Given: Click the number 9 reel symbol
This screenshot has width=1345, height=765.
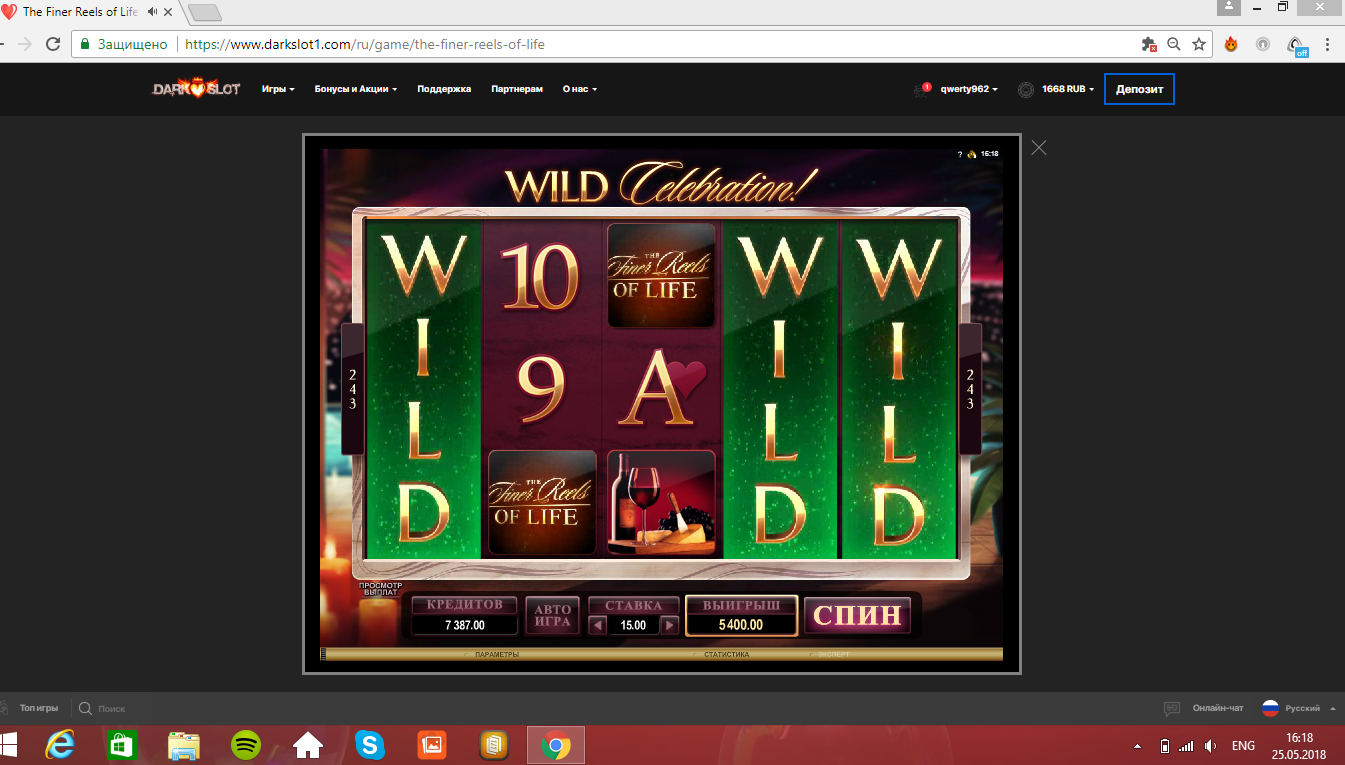Looking at the screenshot, I should click(x=541, y=388).
